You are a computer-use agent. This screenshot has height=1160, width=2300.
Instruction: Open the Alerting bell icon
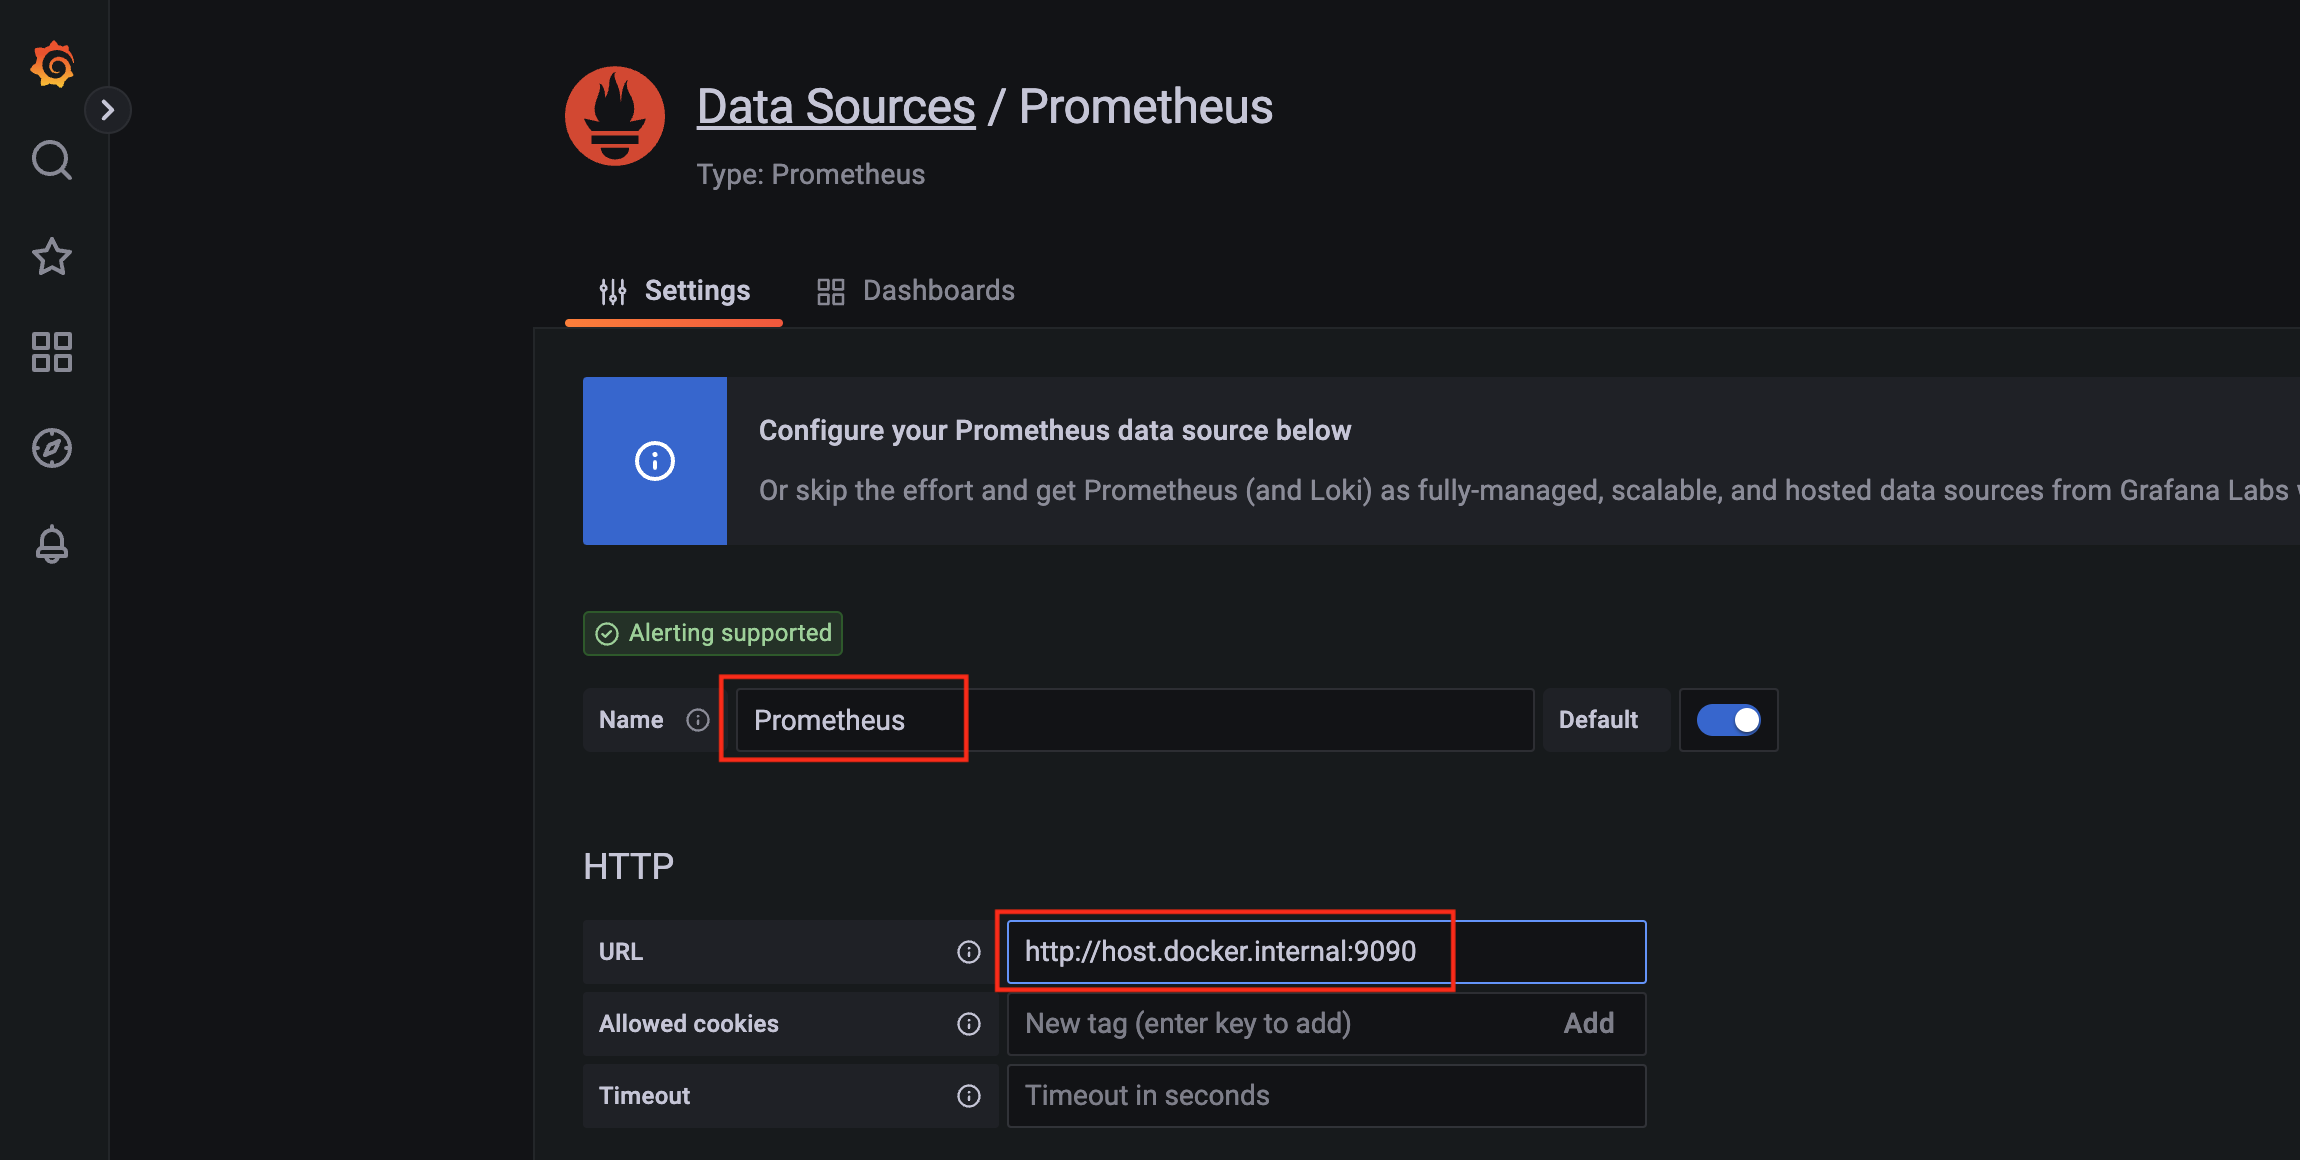click(52, 544)
